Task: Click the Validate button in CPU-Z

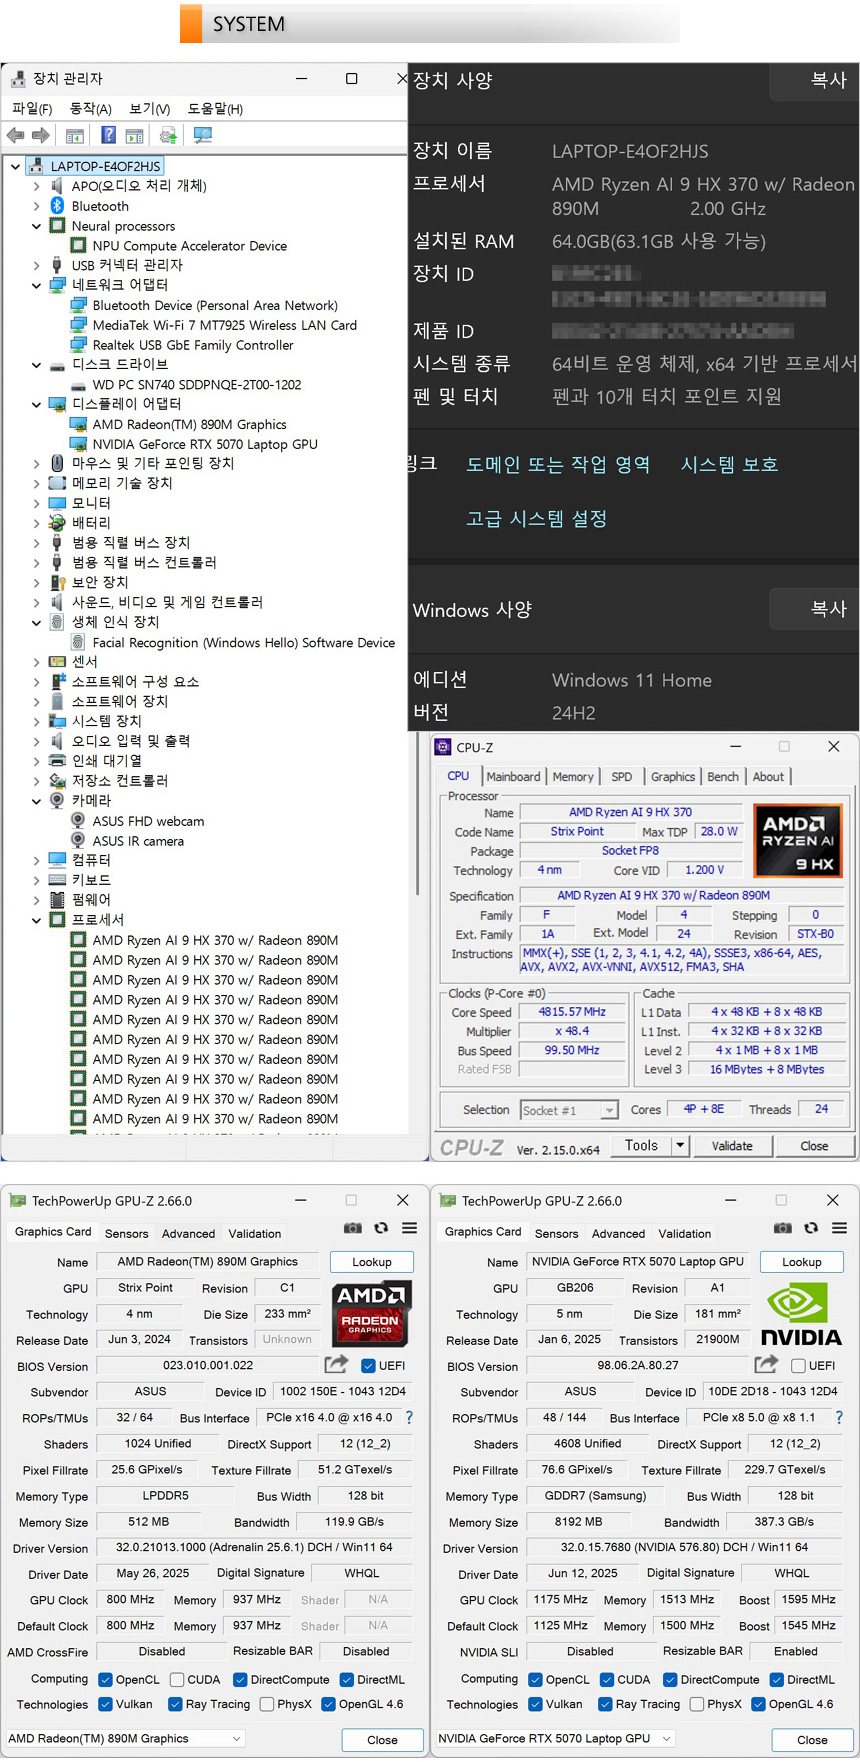Action: coord(732,1146)
